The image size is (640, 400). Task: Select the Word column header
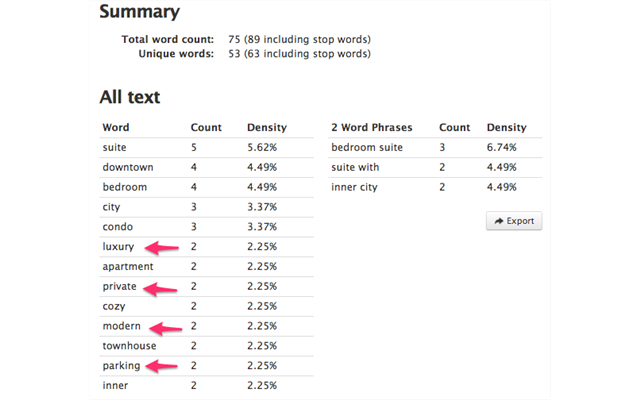click(116, 128)
